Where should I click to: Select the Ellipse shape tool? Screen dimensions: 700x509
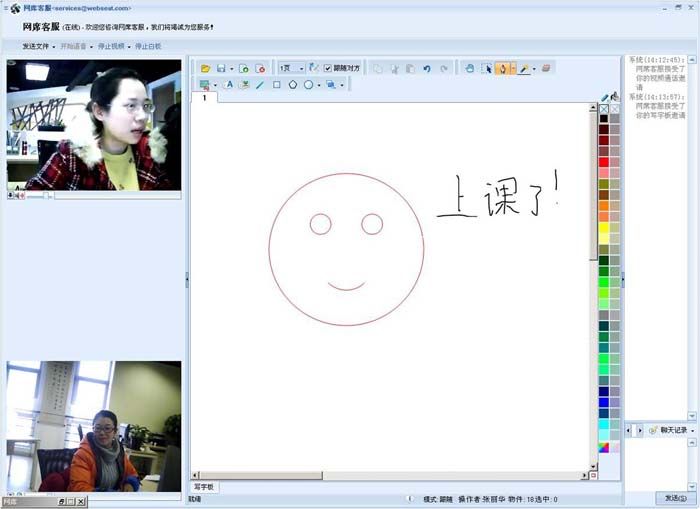pos(308,84)
